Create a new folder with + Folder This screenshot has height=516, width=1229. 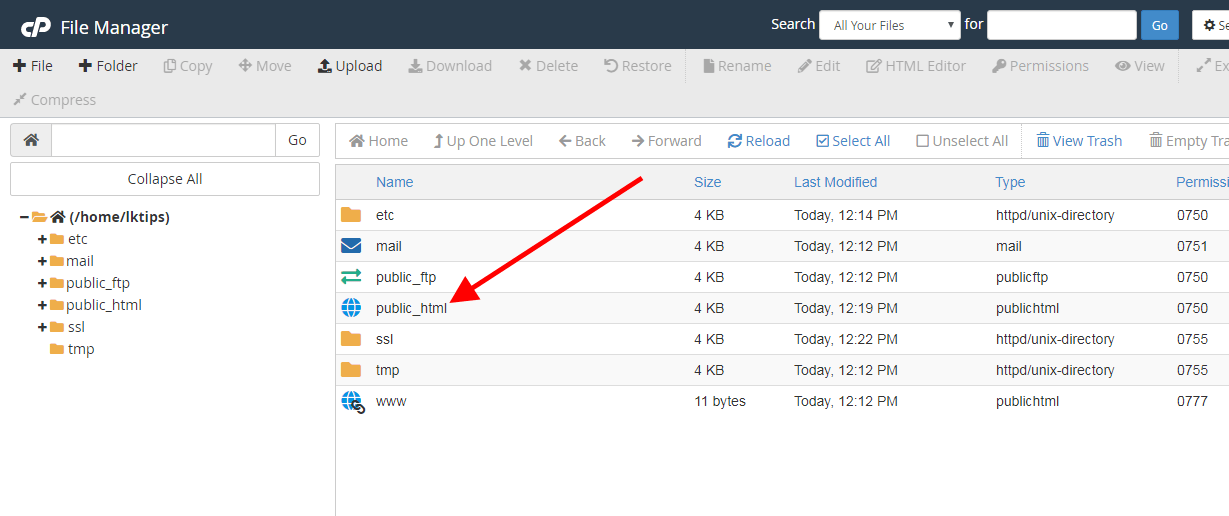tap(108, 66)
